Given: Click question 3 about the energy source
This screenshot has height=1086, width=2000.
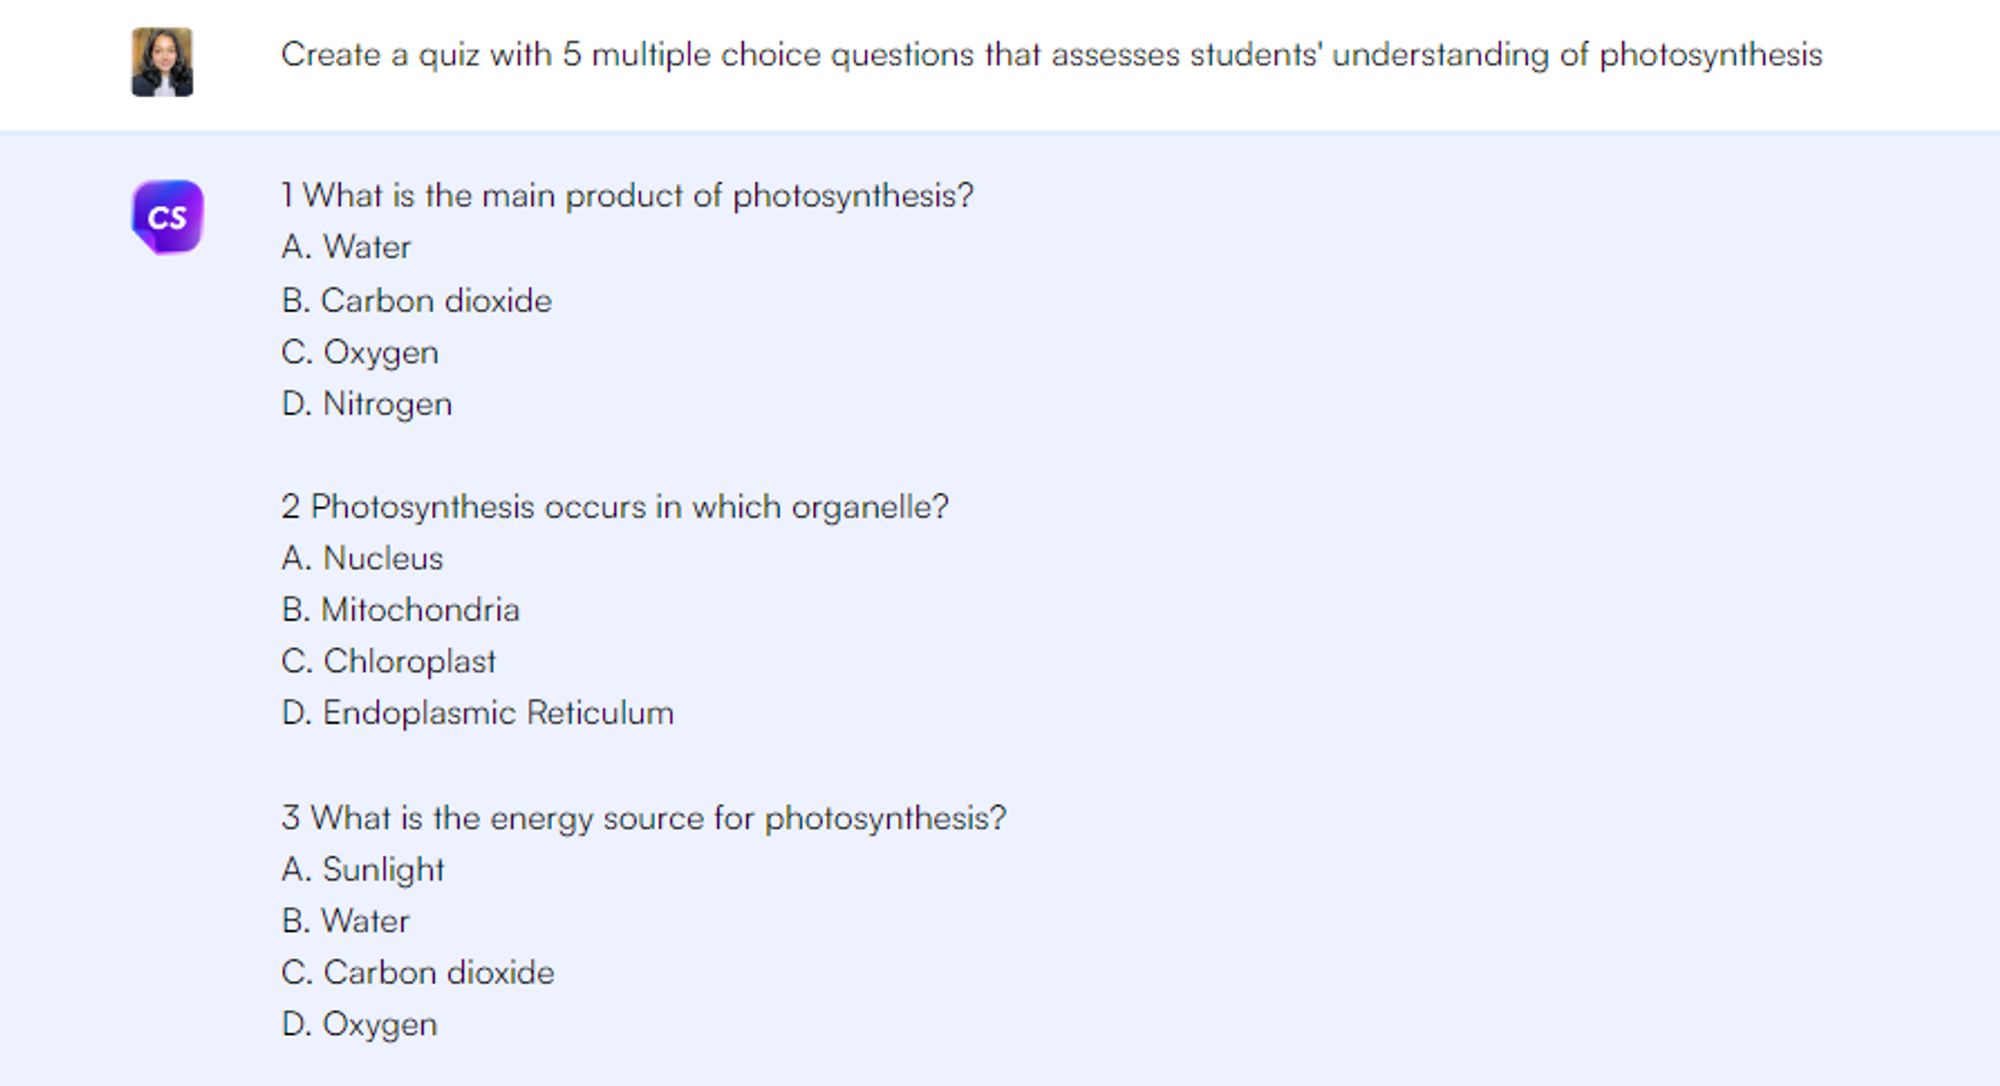Looking at the screenshot, I should click(643, 818).
